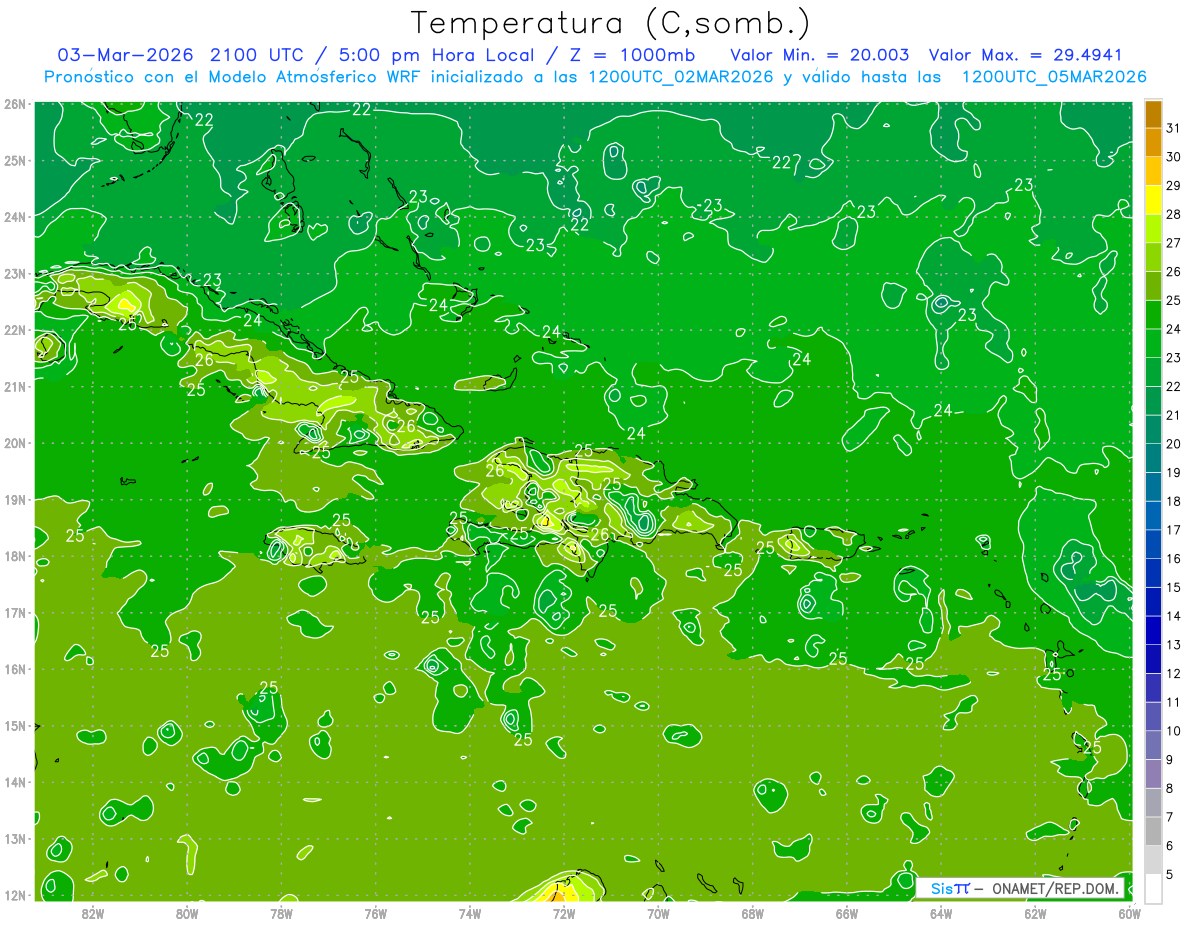This screenshot has height=927, width=1200.
Task: Click the white swatch below 5
Action: coord(1153,888)
